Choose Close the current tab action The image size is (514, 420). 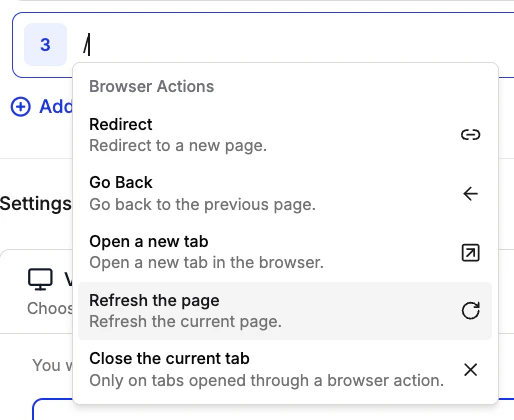pos(285,370)
